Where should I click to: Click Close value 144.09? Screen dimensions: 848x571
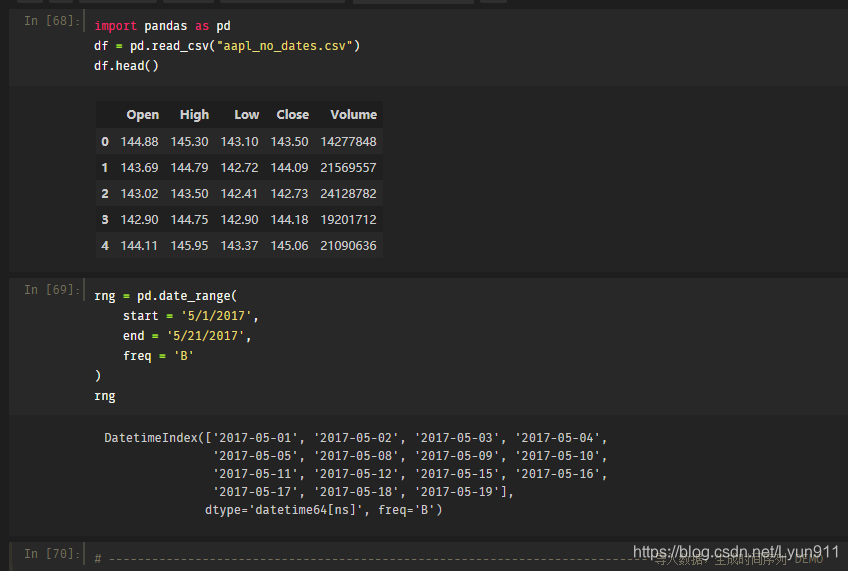(x=289, y=168)
